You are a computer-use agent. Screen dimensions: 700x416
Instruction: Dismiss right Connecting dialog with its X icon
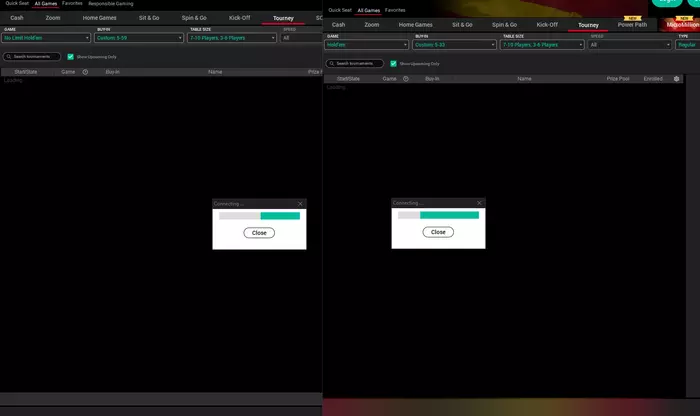pos(479,203)
